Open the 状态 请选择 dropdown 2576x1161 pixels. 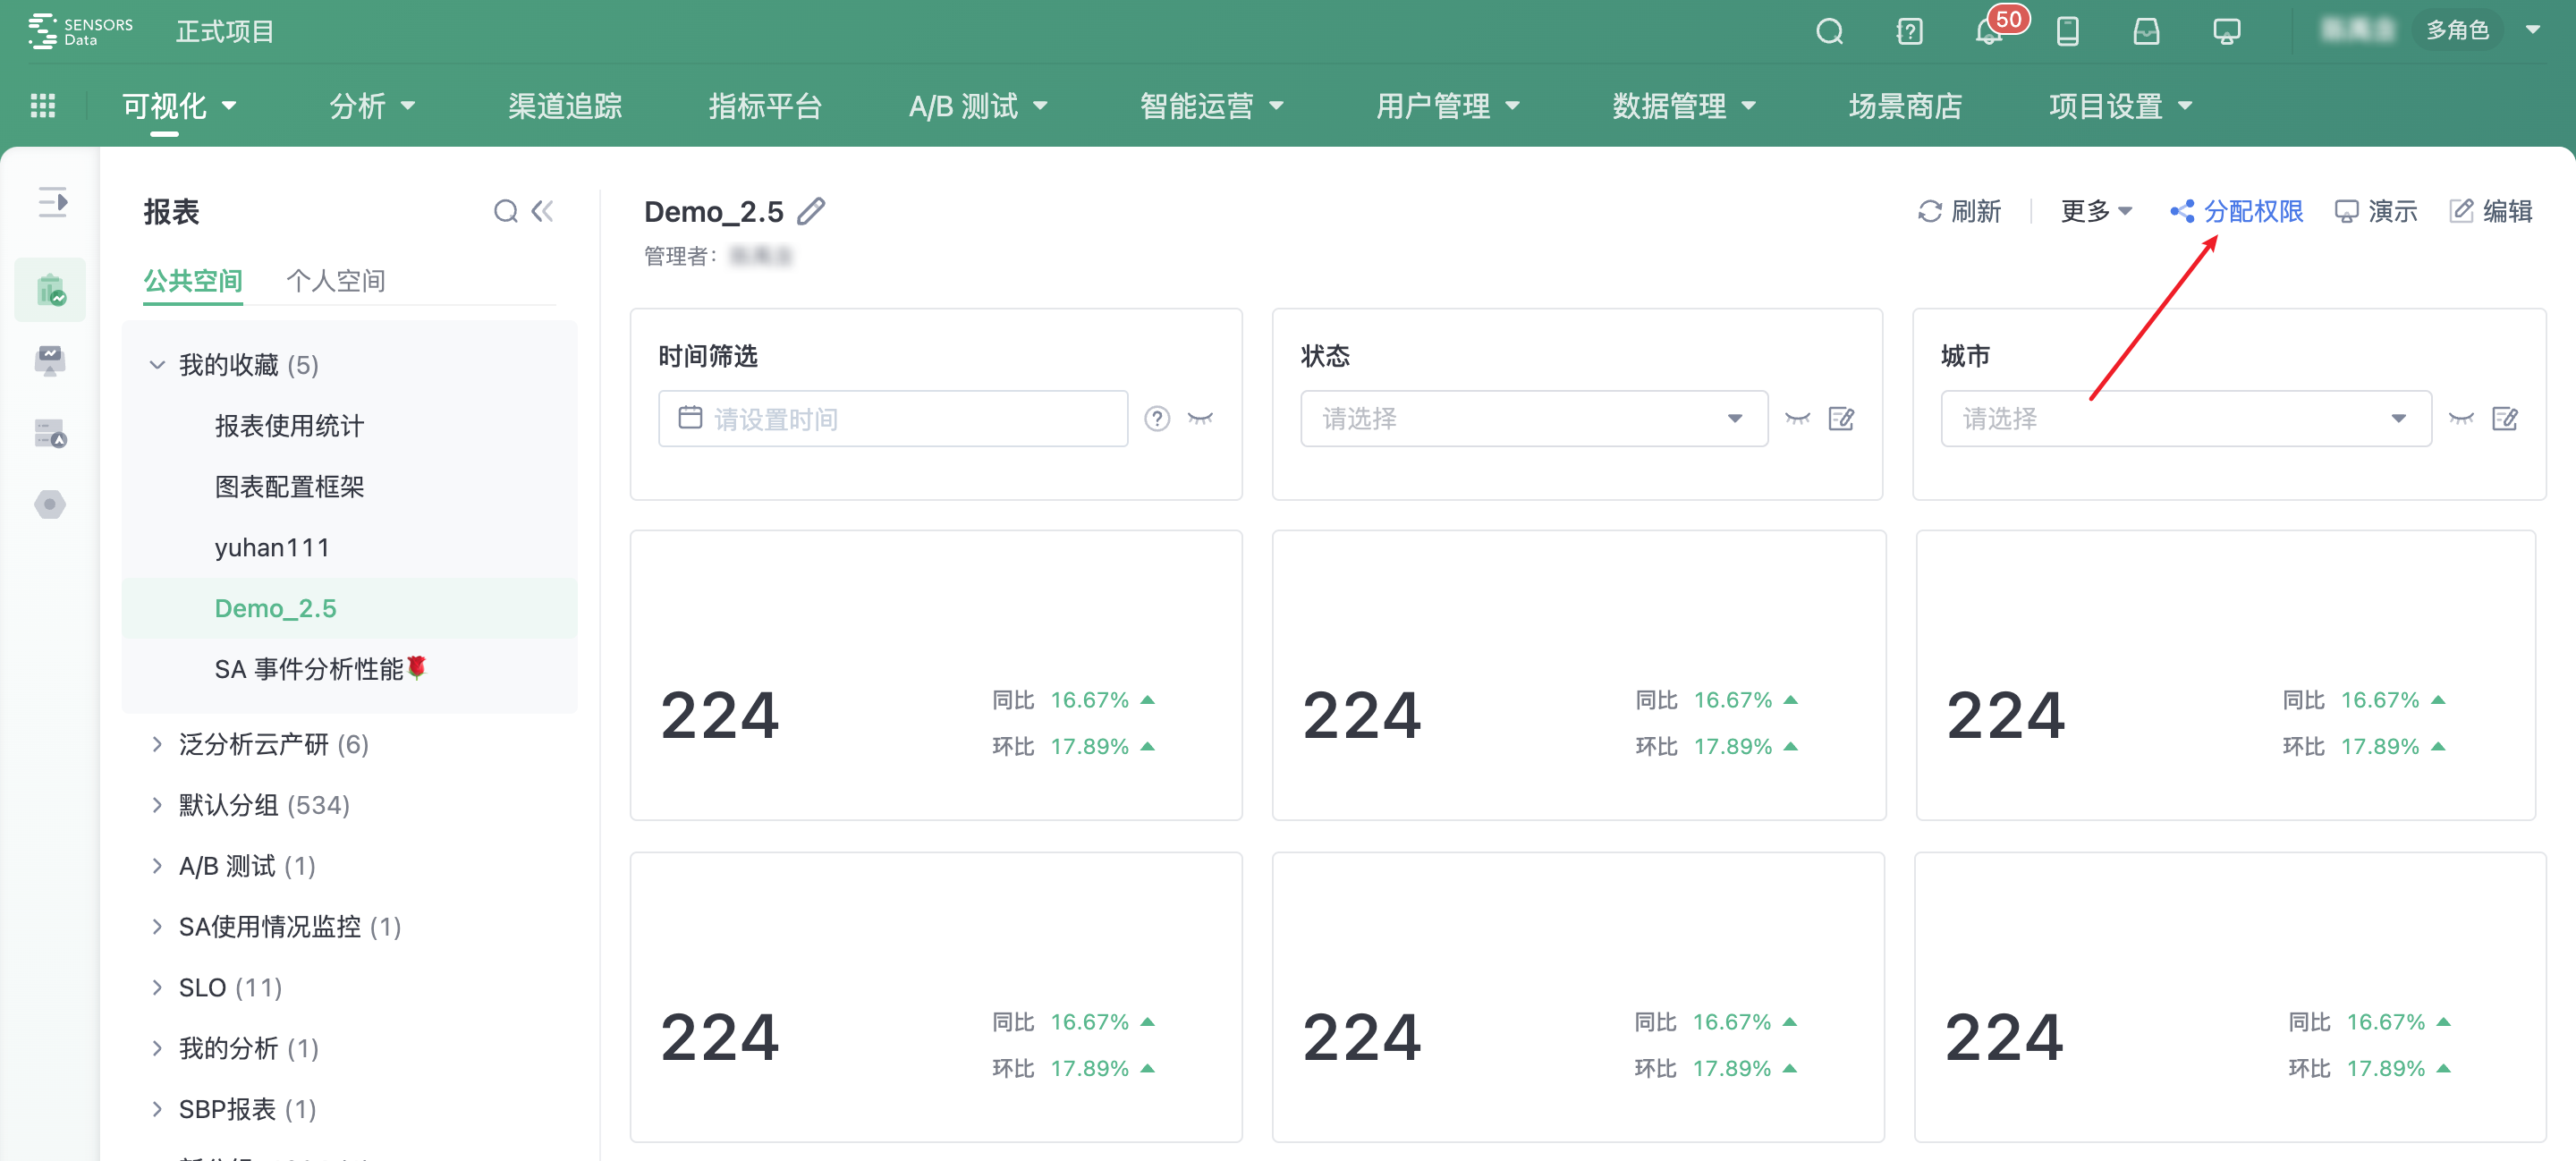(x=1534, y=418)
